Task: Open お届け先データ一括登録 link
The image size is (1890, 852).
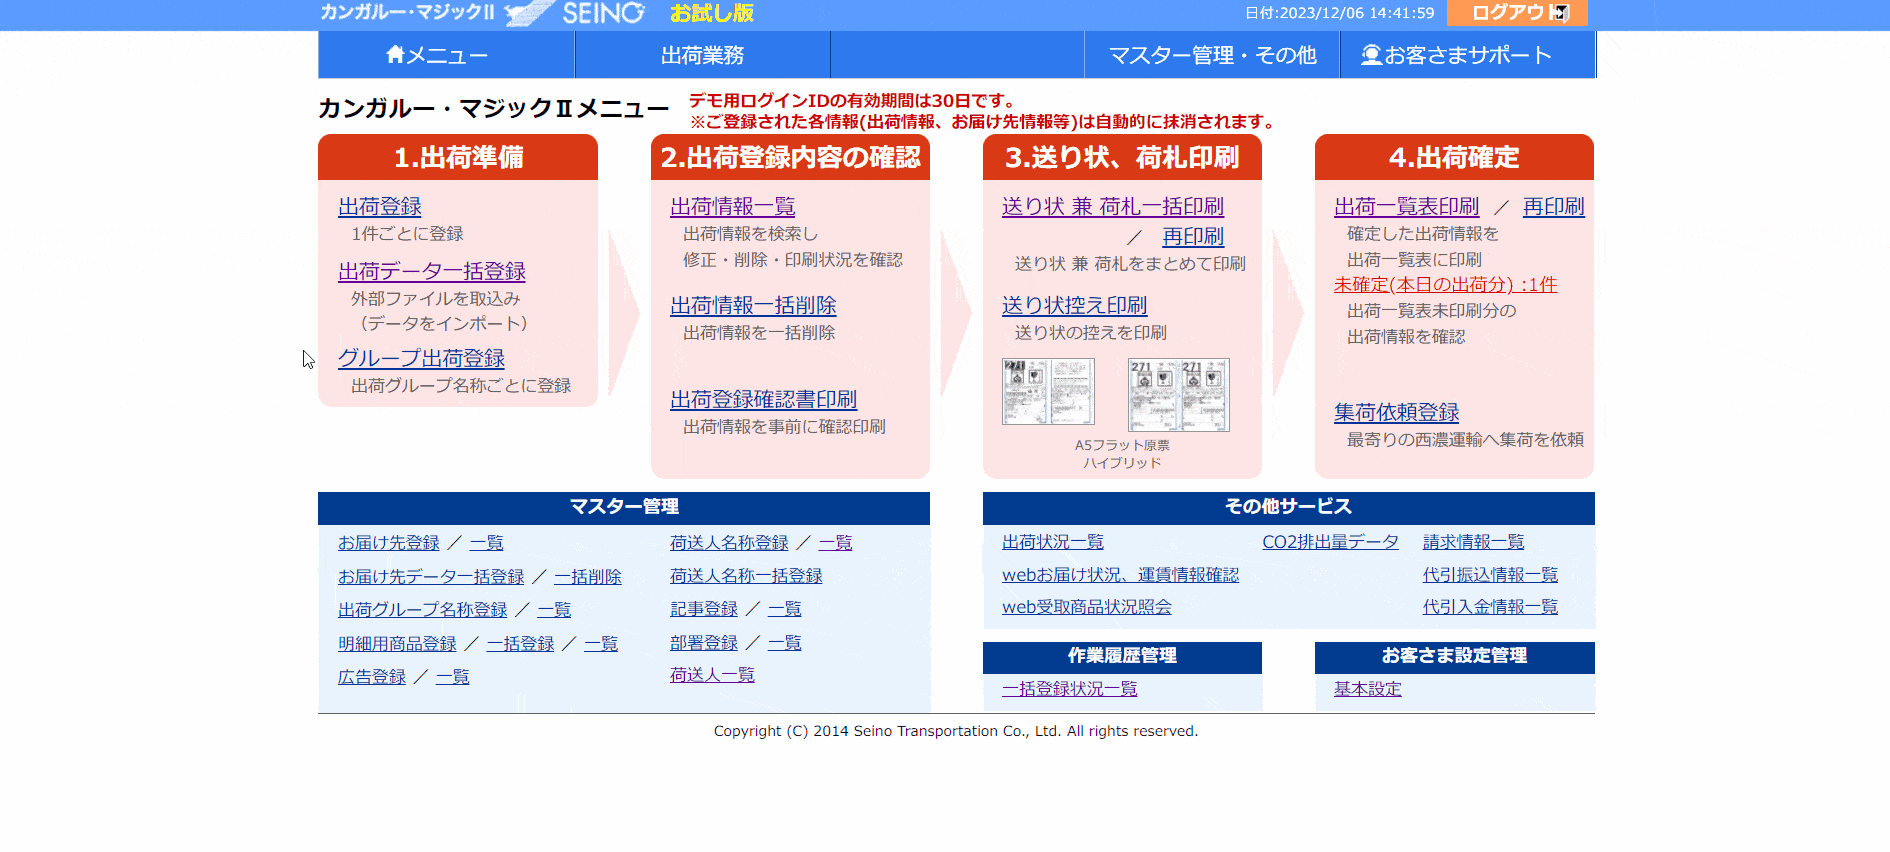Action: click(431, 576)
